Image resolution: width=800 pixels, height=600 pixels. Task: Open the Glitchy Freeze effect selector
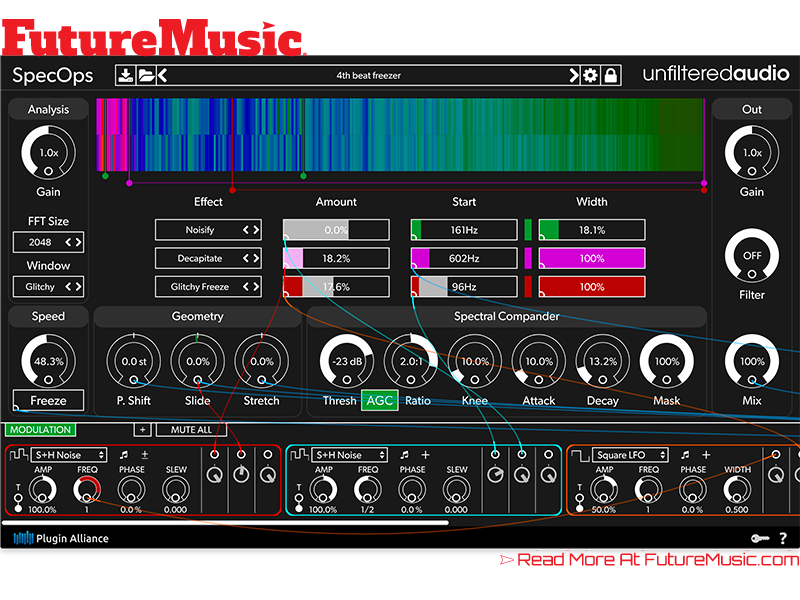(208, 287)
